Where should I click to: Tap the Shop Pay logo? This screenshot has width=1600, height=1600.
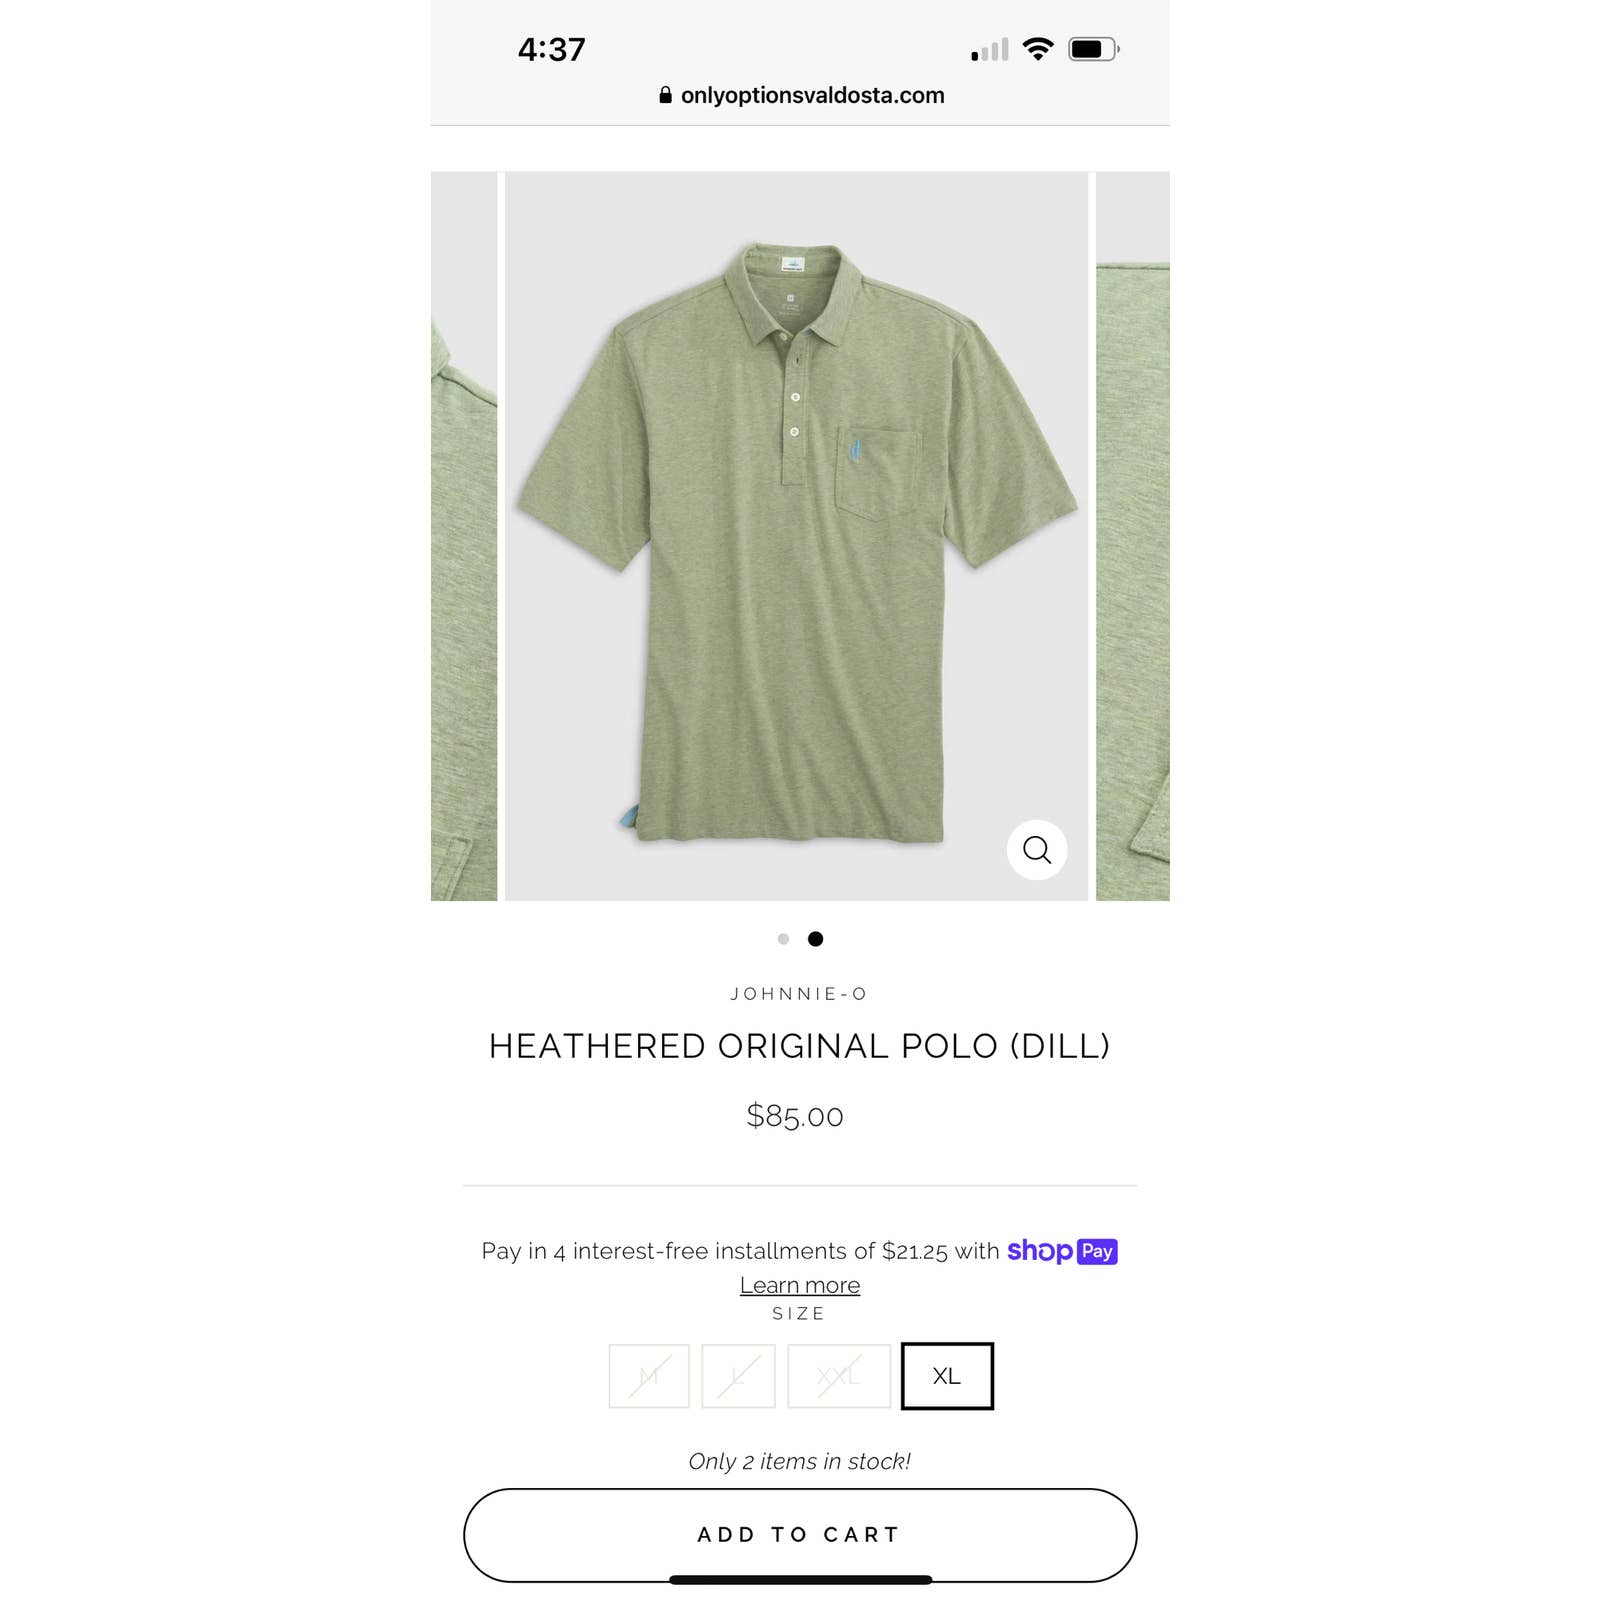coord(1062,1251)
